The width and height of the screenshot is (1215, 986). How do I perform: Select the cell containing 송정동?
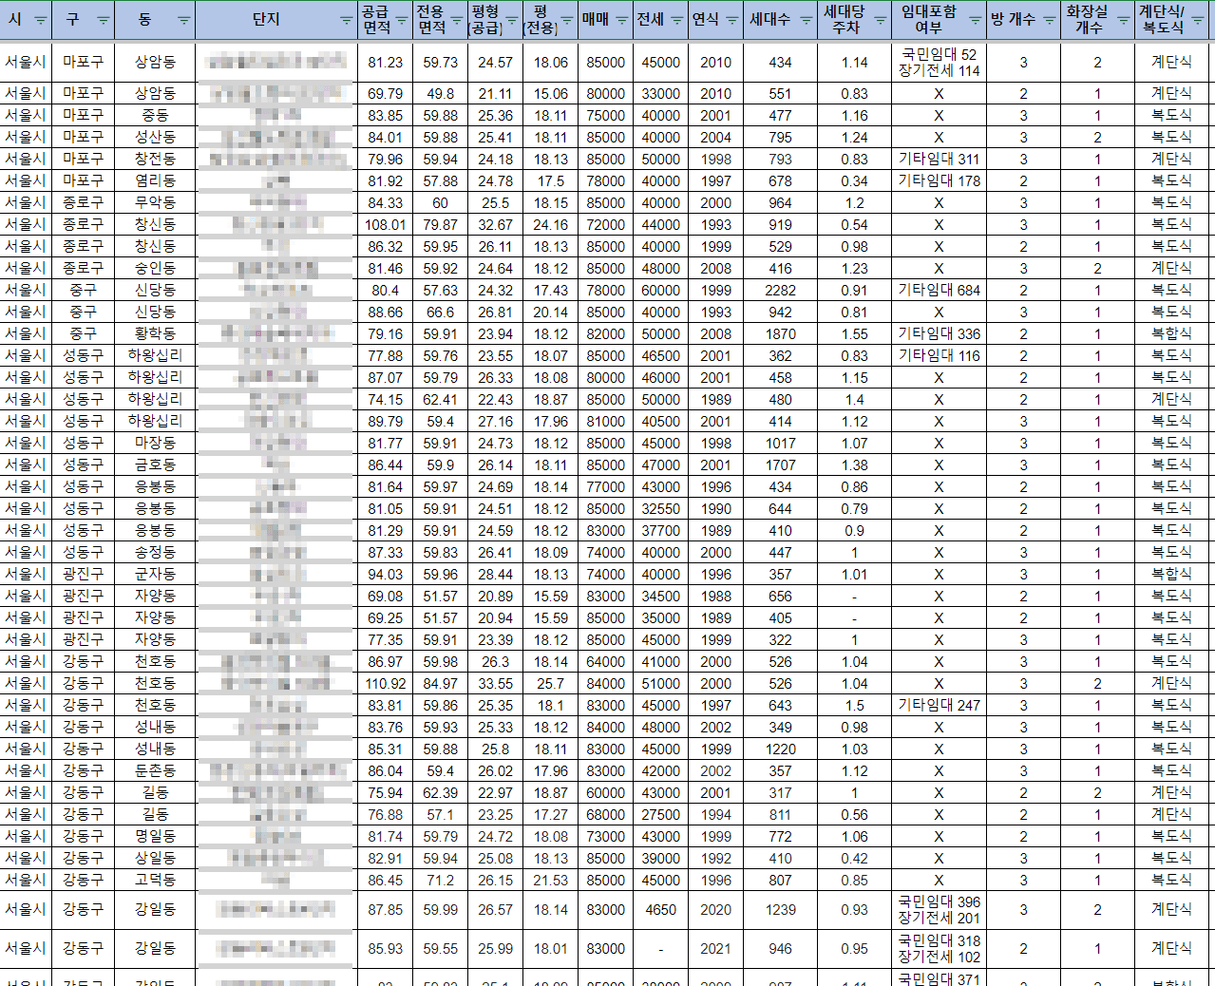point(155,552)
